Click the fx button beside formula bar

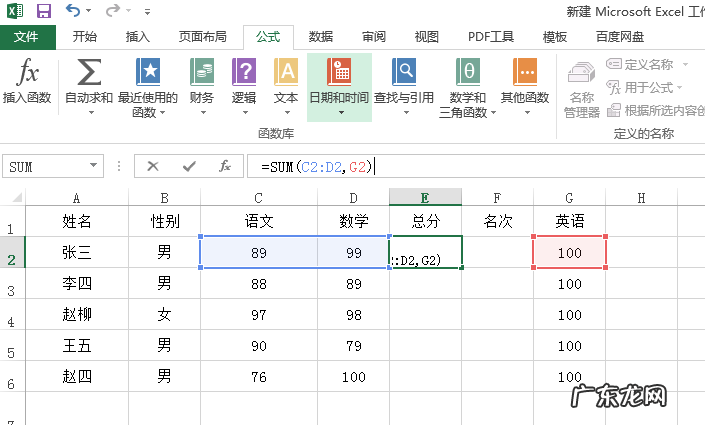225,166
